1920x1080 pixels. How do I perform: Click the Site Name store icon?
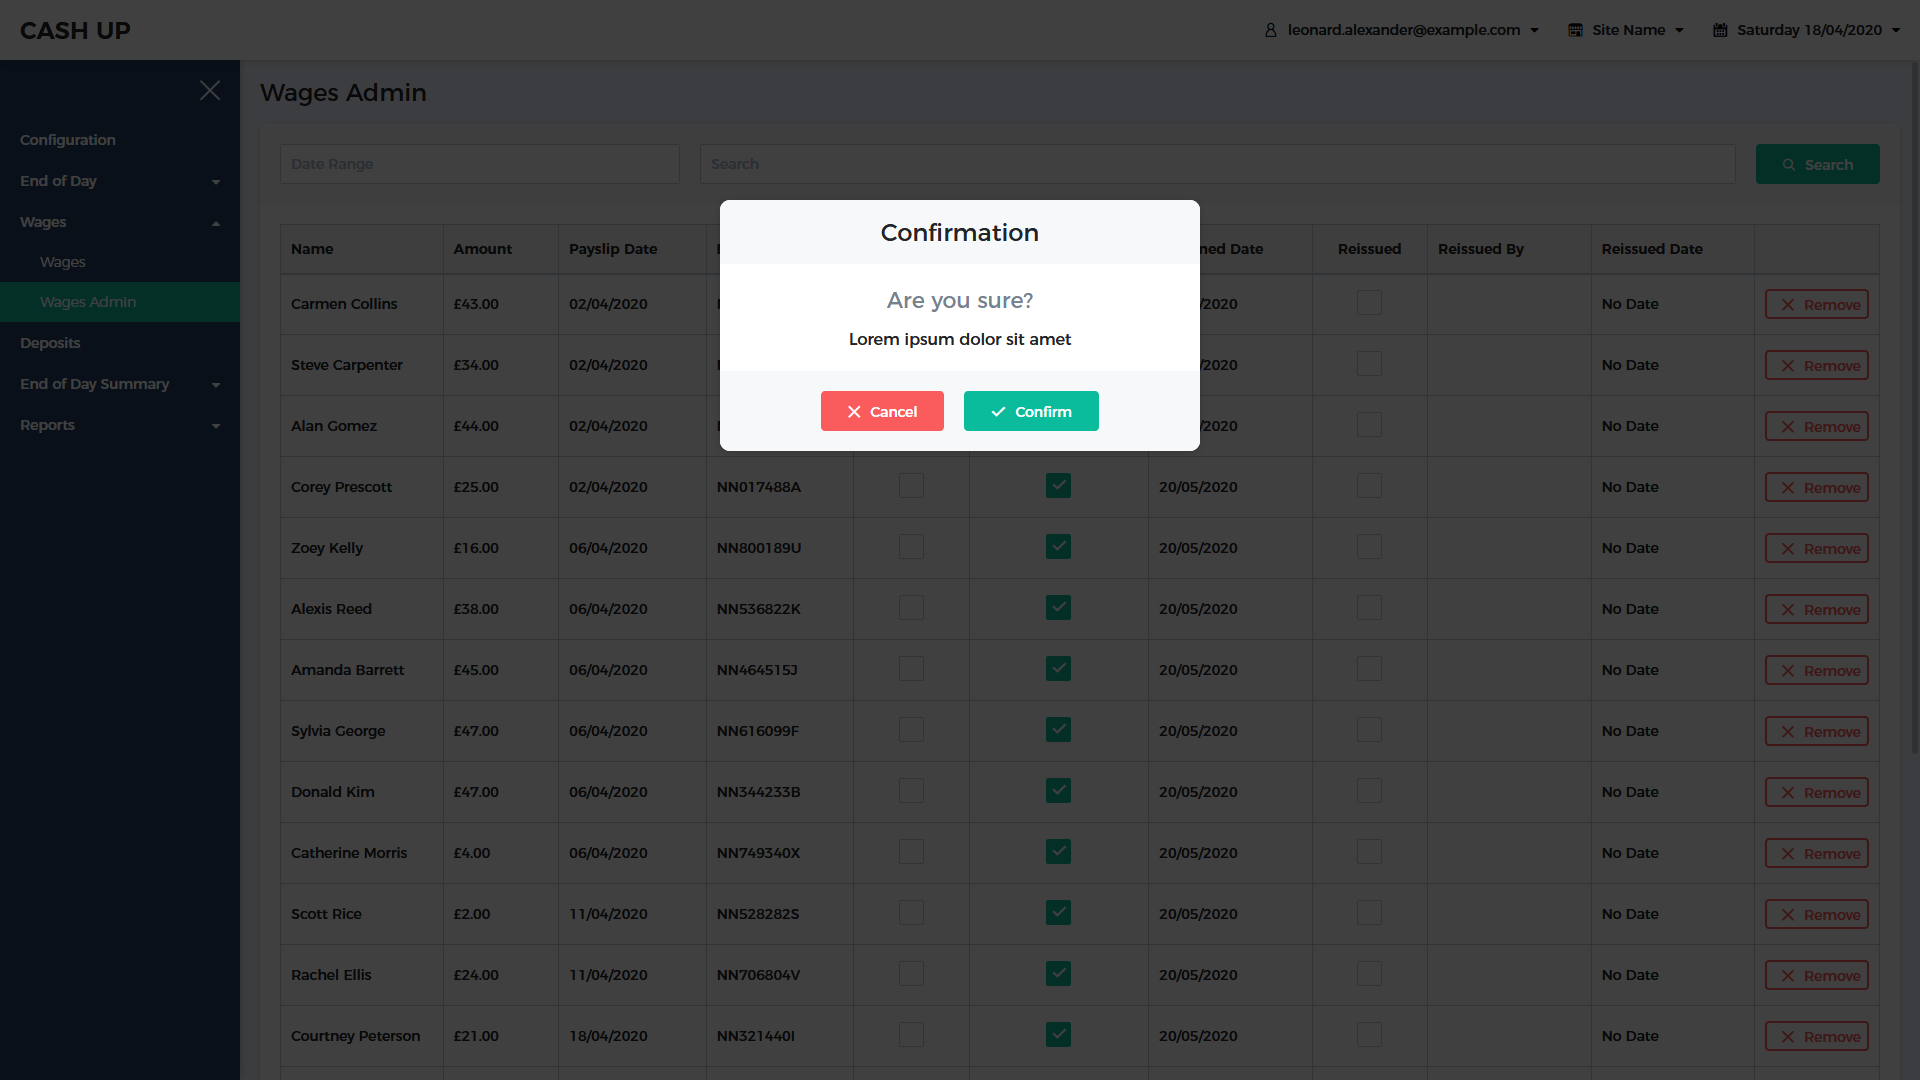click(x=1575, y=30)
